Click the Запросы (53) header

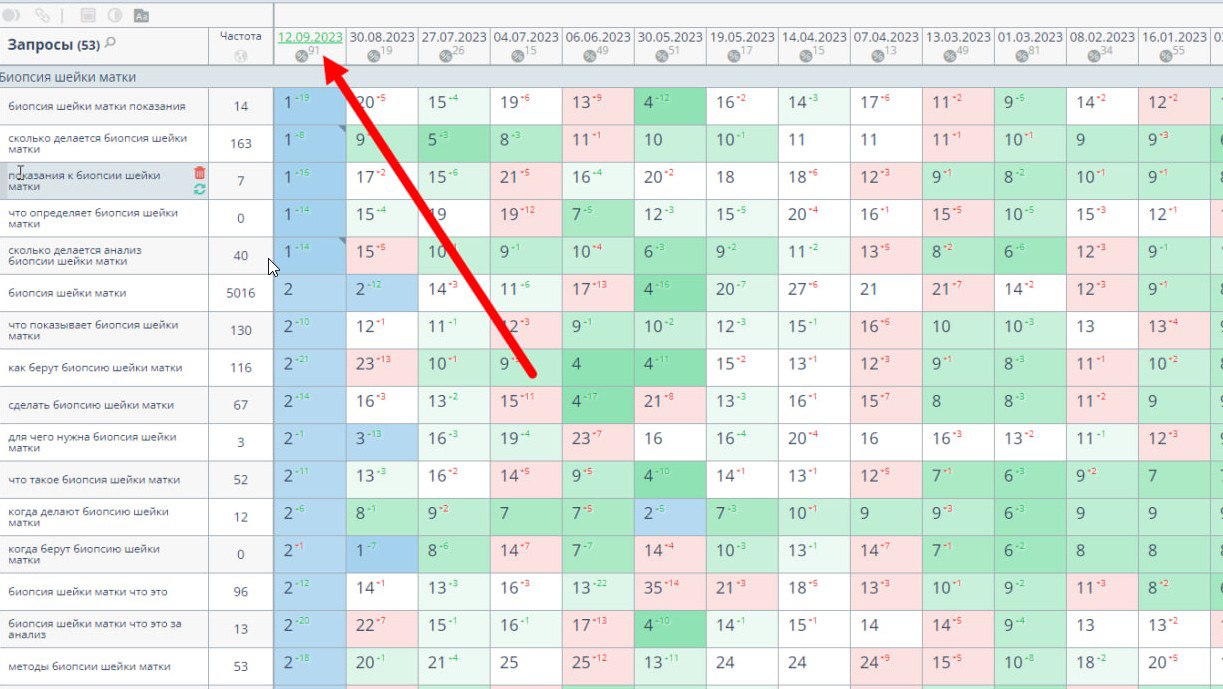54,44
